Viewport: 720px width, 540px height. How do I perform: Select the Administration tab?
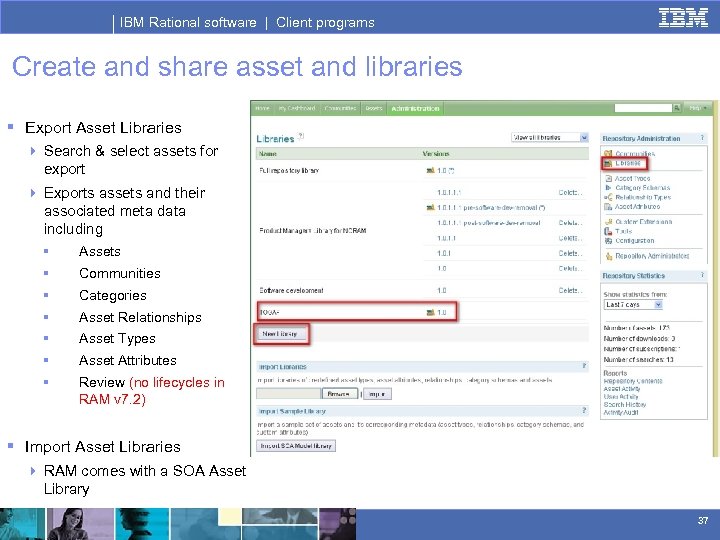[415, 108]
